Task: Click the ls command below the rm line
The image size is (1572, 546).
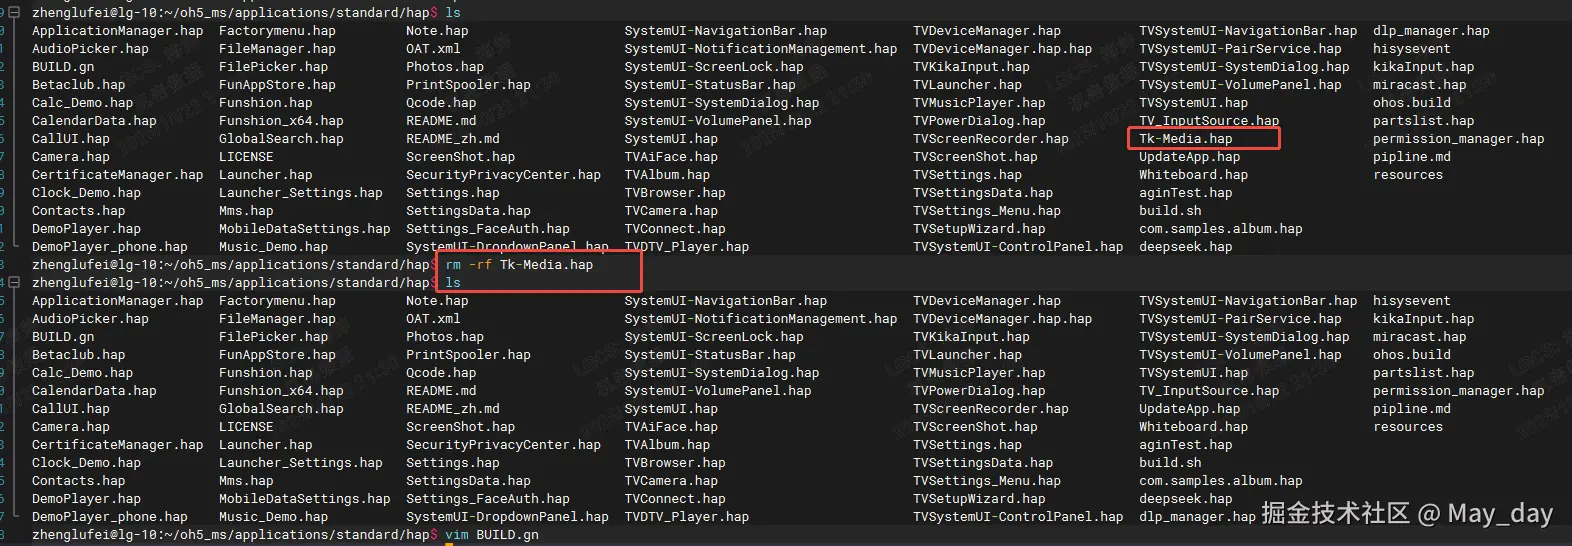Action: tap(453, 283)
